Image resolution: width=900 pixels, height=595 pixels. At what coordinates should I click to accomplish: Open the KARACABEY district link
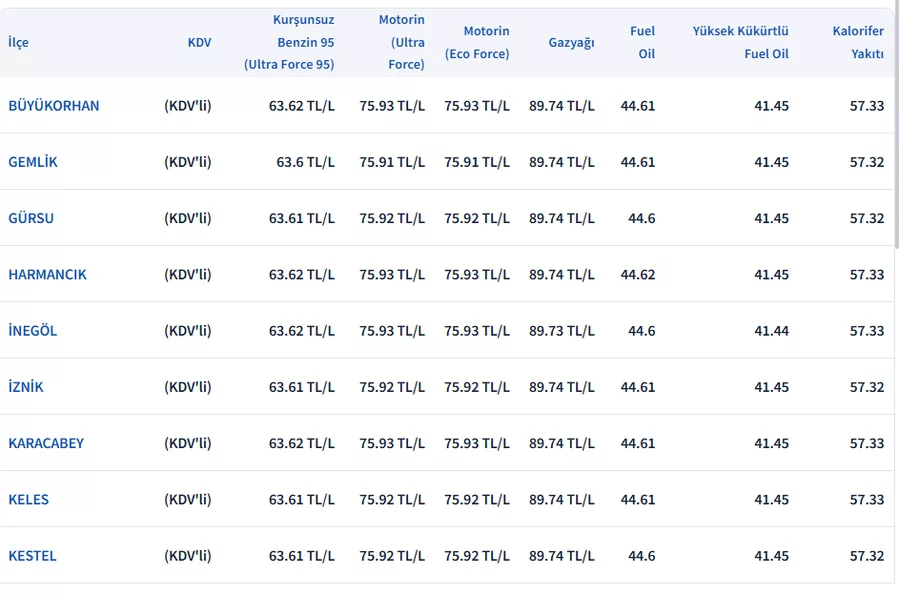tap(46, 443)
